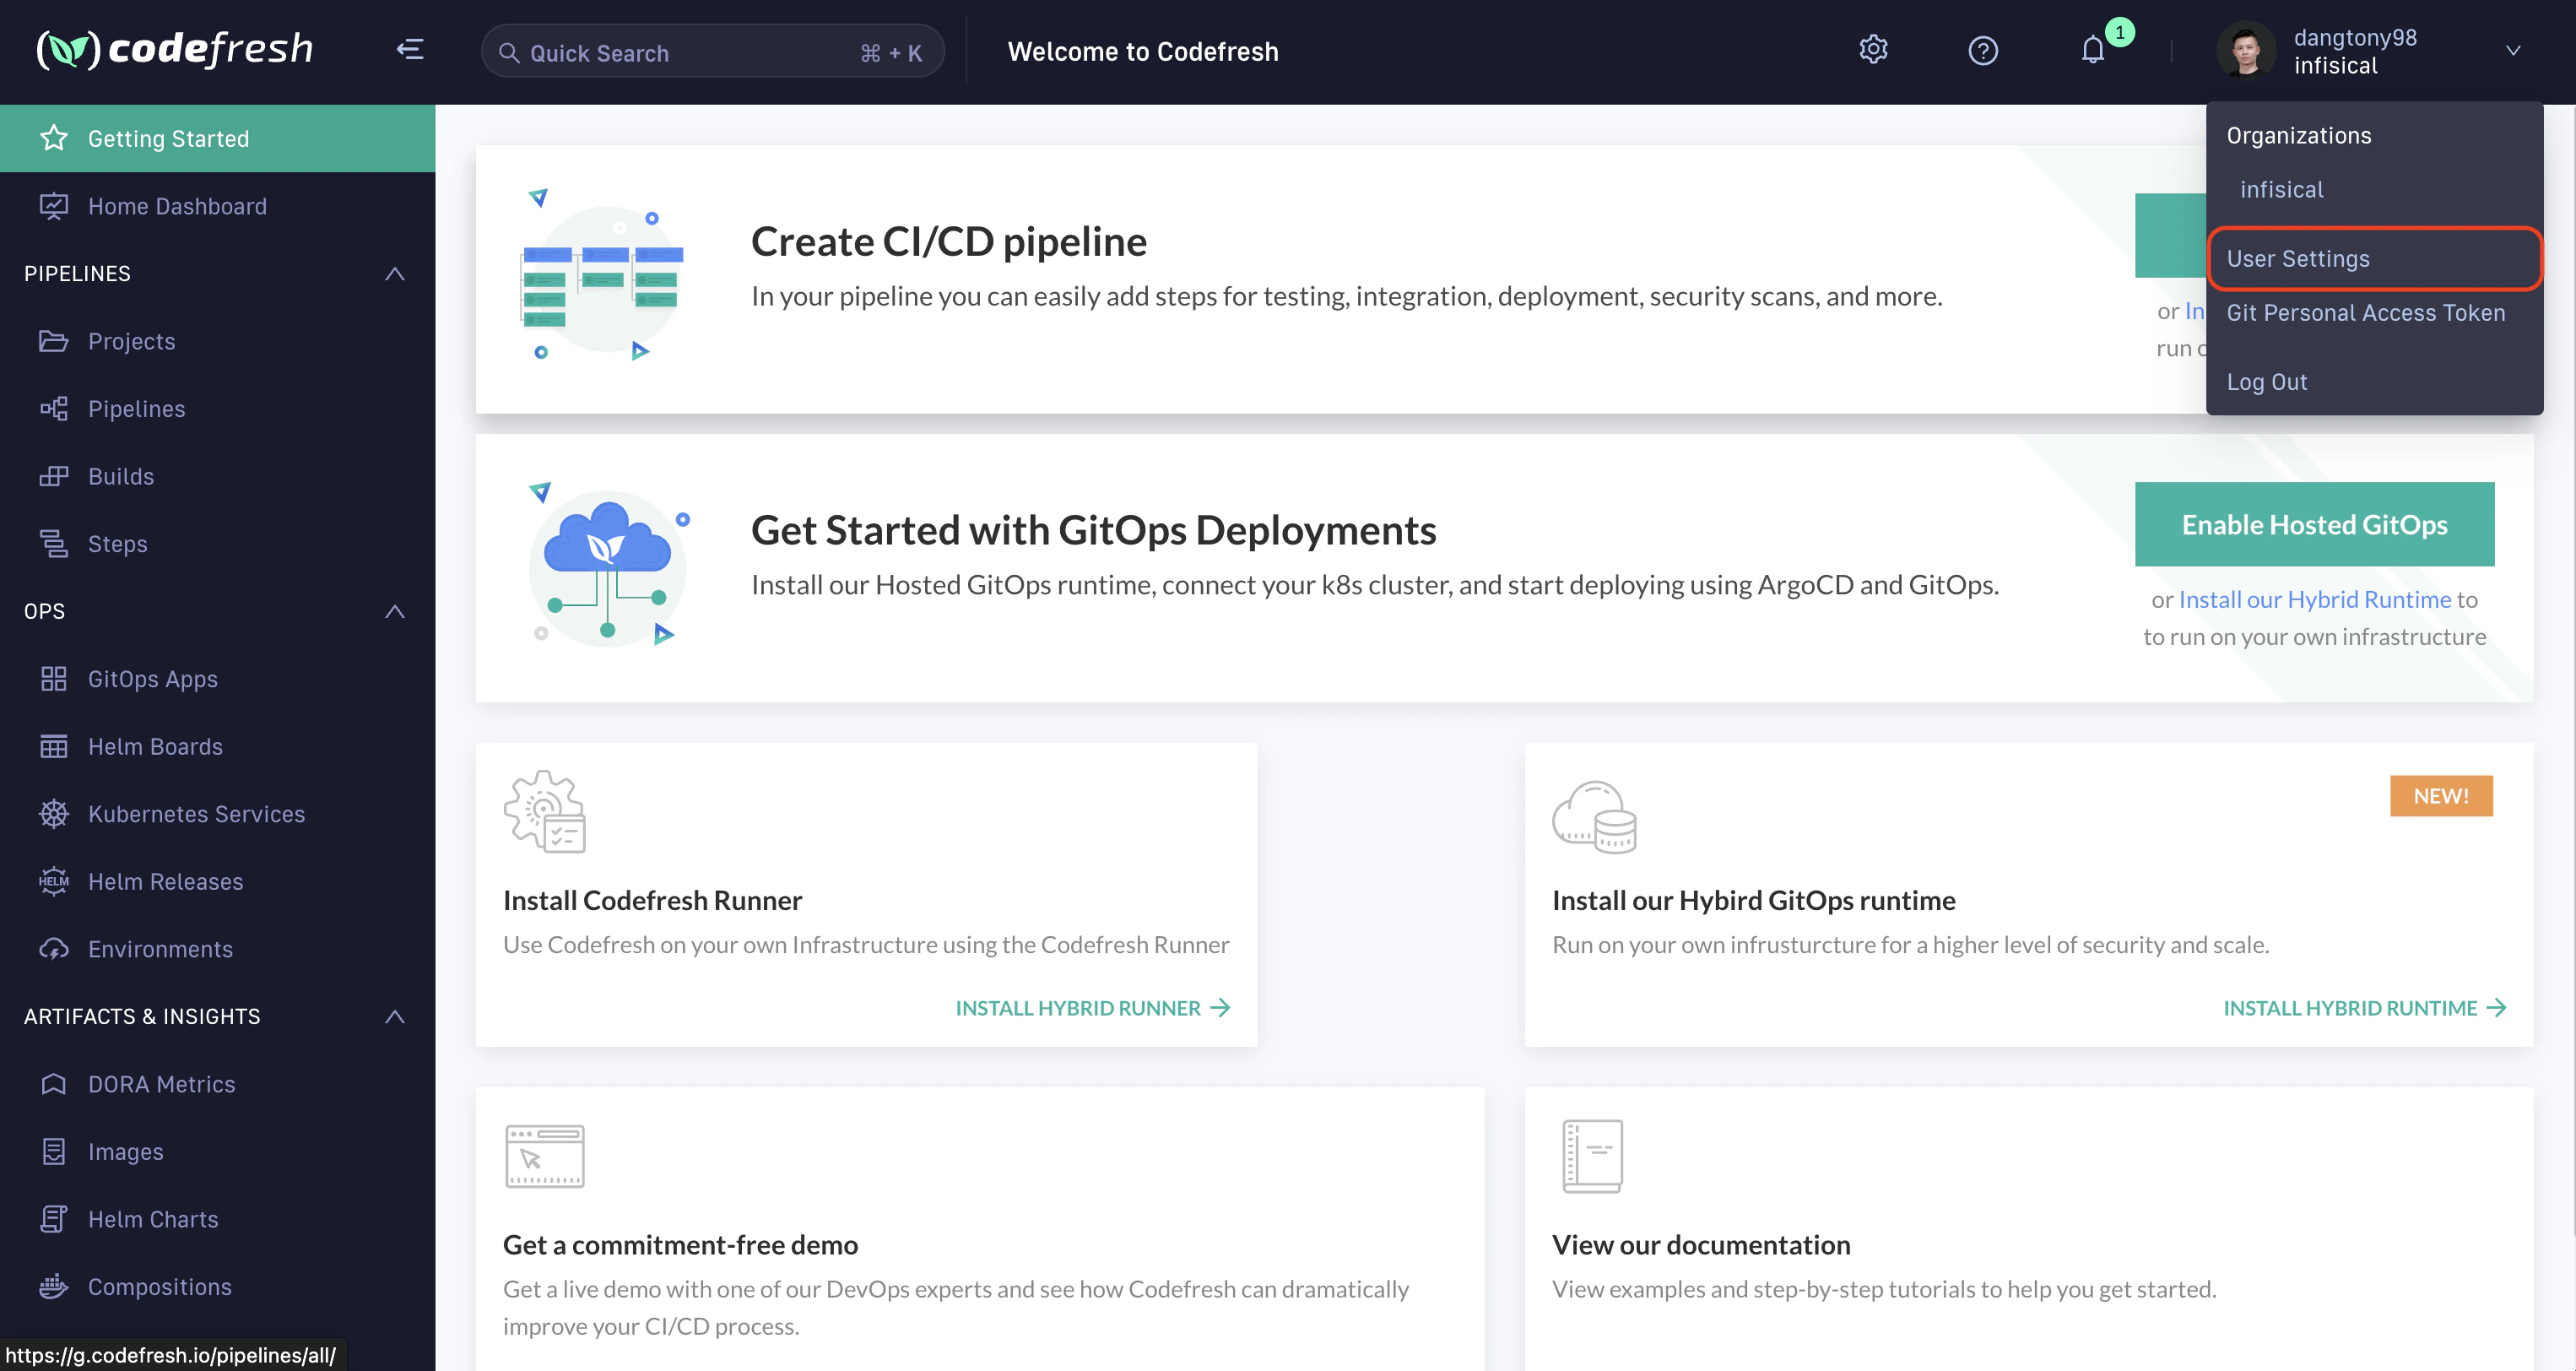Image resolution: width=2576 pixels, height=1371 pixels.
Task: Click the NEW! badge
Action: click(2441, 795)
